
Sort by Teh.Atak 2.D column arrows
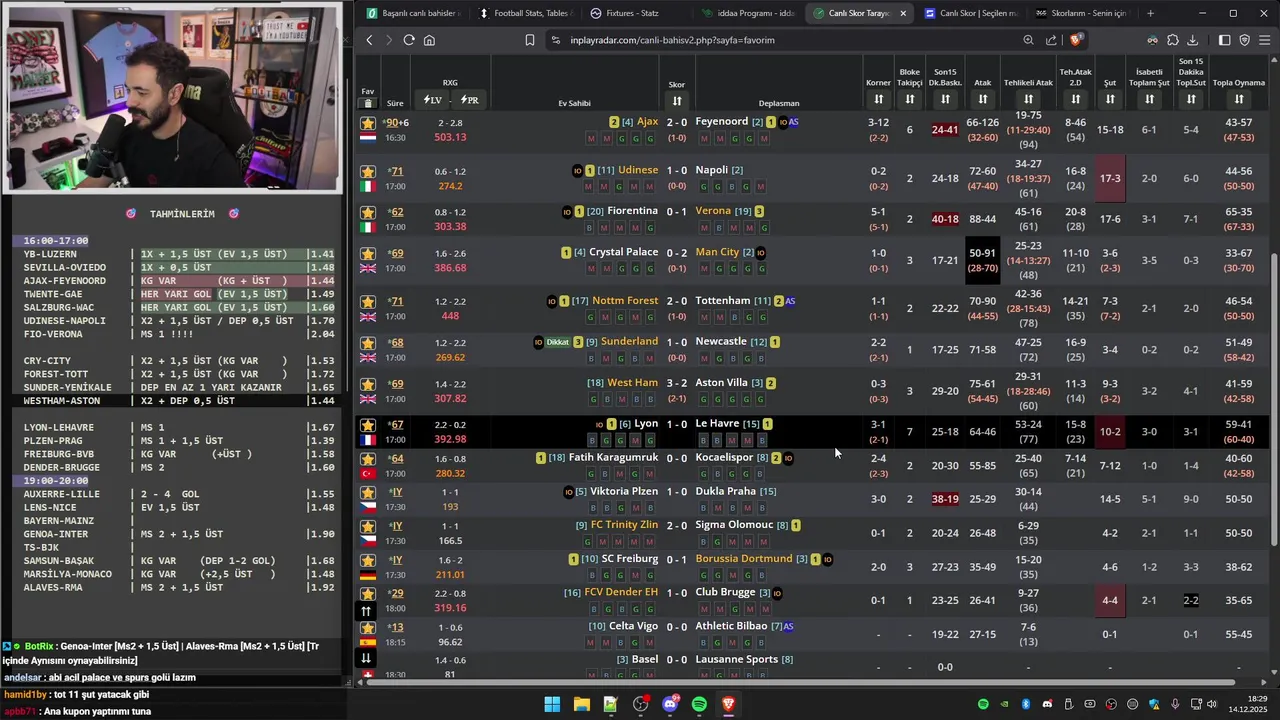coord(1076,99)
